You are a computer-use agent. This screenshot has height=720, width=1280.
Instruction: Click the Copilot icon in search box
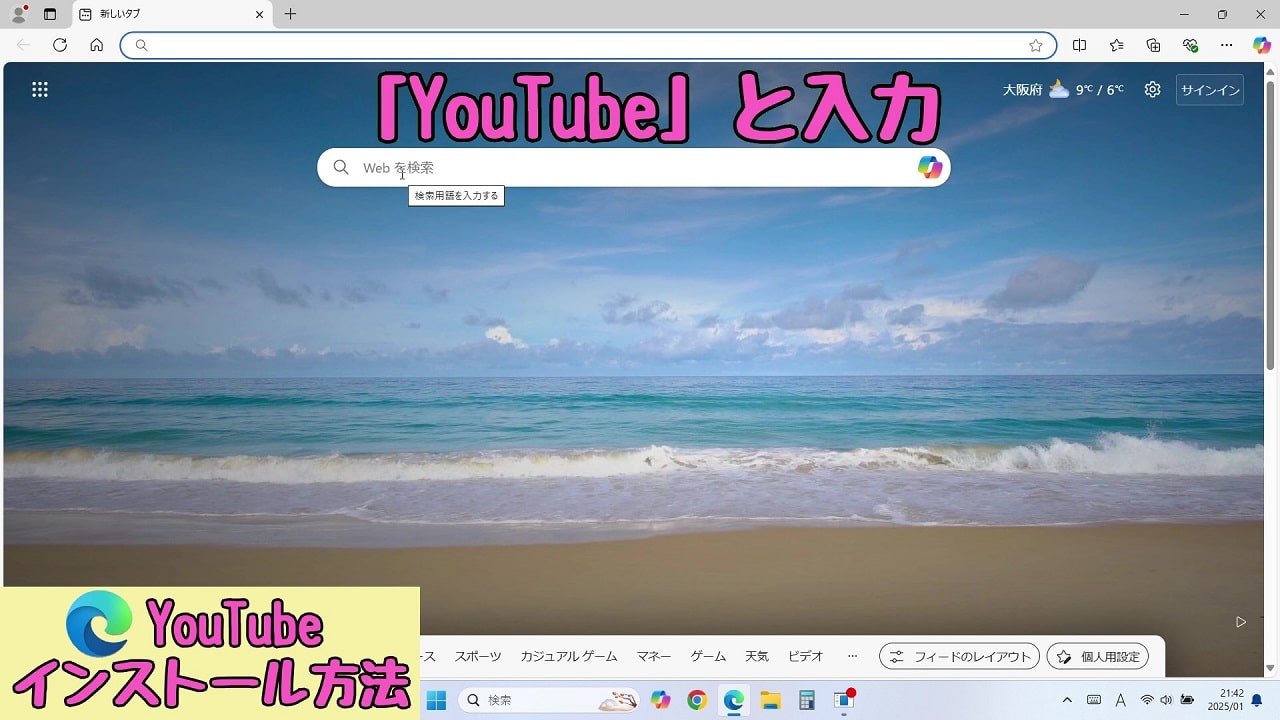coord(930,168)
